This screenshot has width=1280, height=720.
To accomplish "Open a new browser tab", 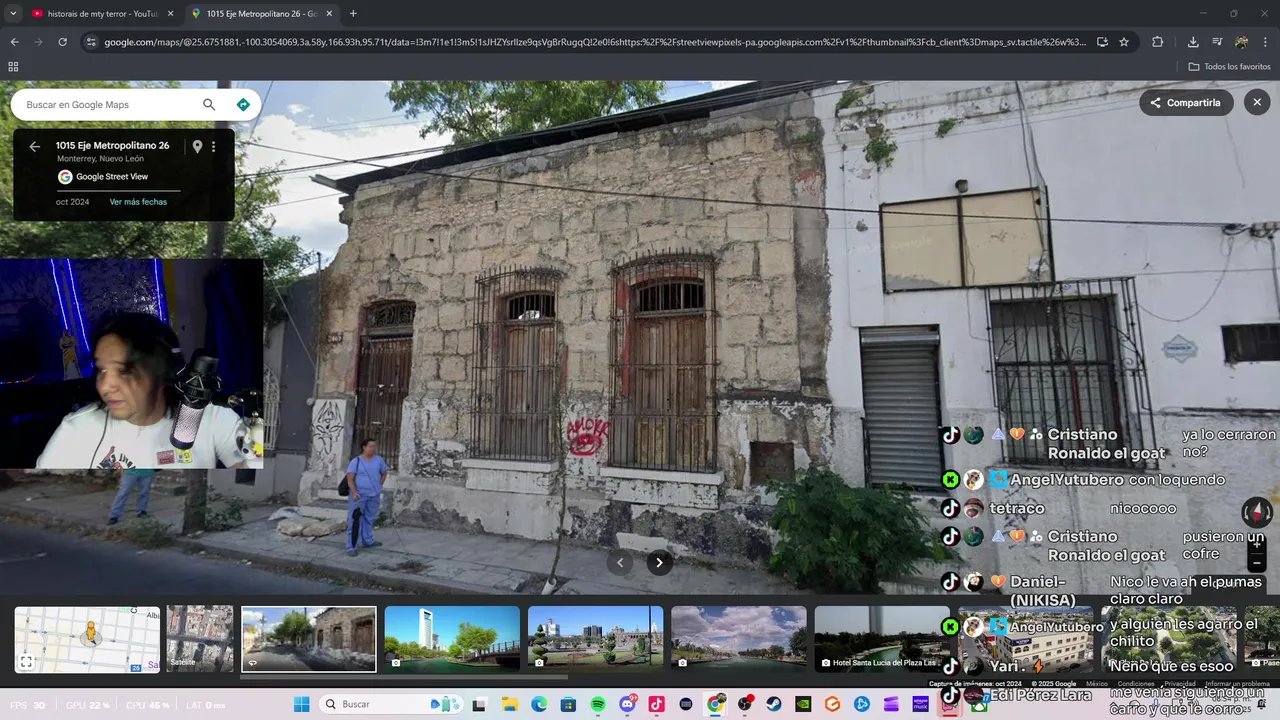I will (353, 14).
